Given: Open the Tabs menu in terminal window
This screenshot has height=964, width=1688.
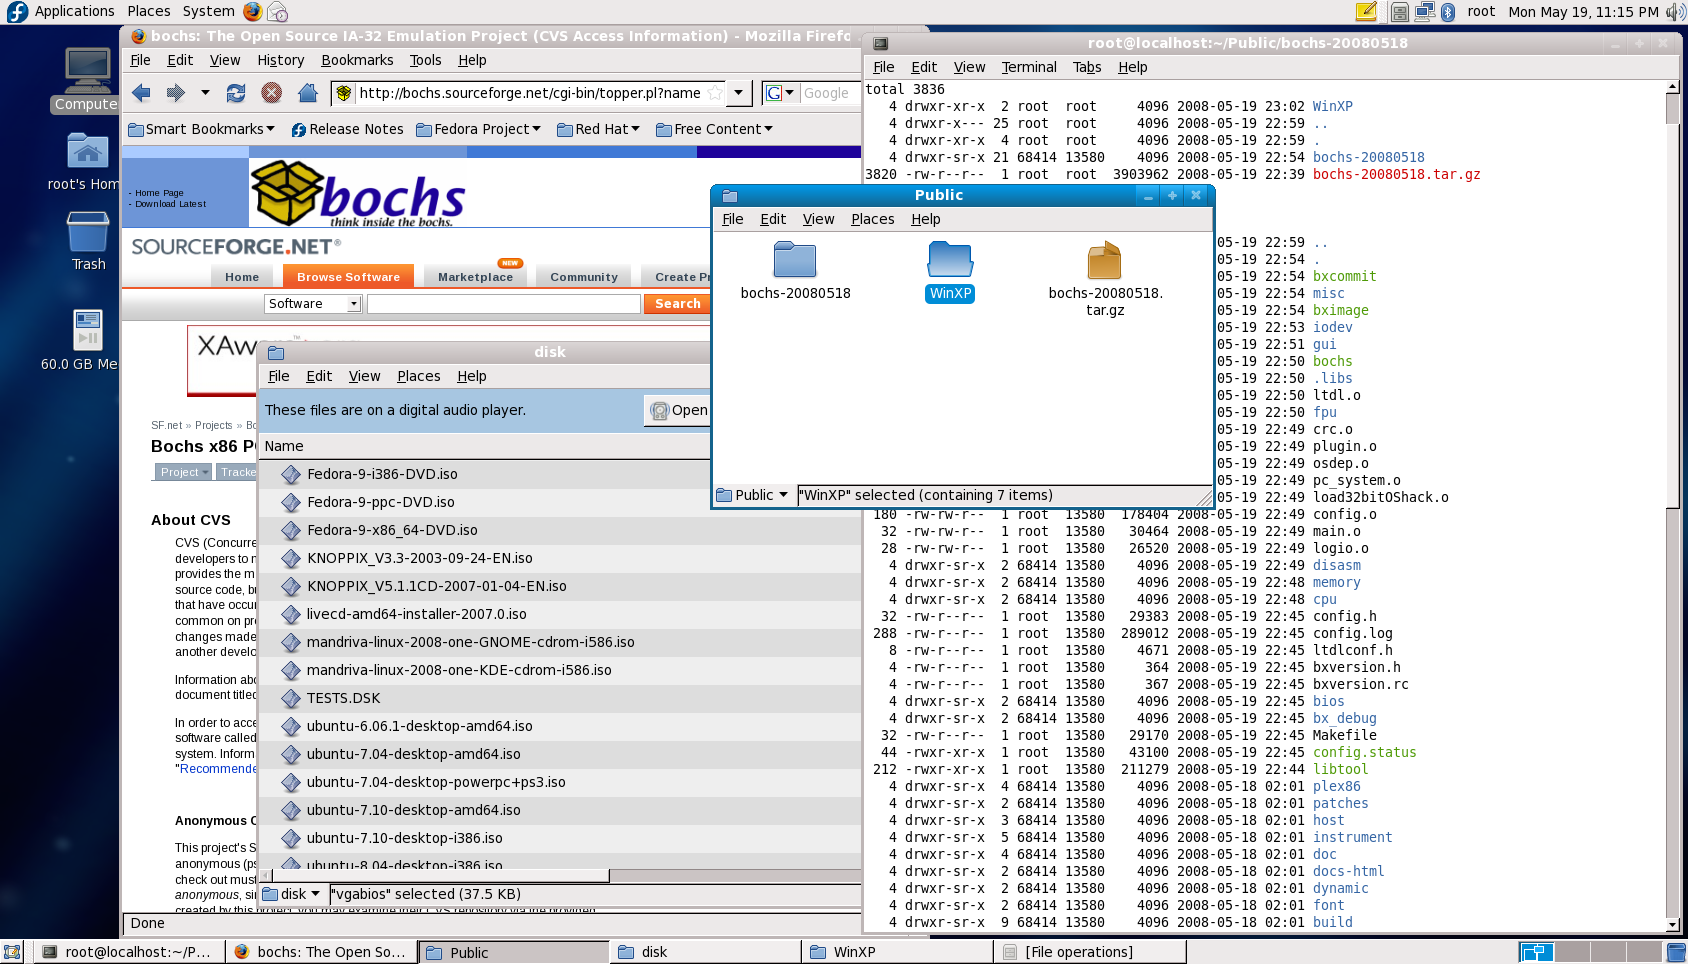Looking at the screenshot, I should click(1087, 67).
